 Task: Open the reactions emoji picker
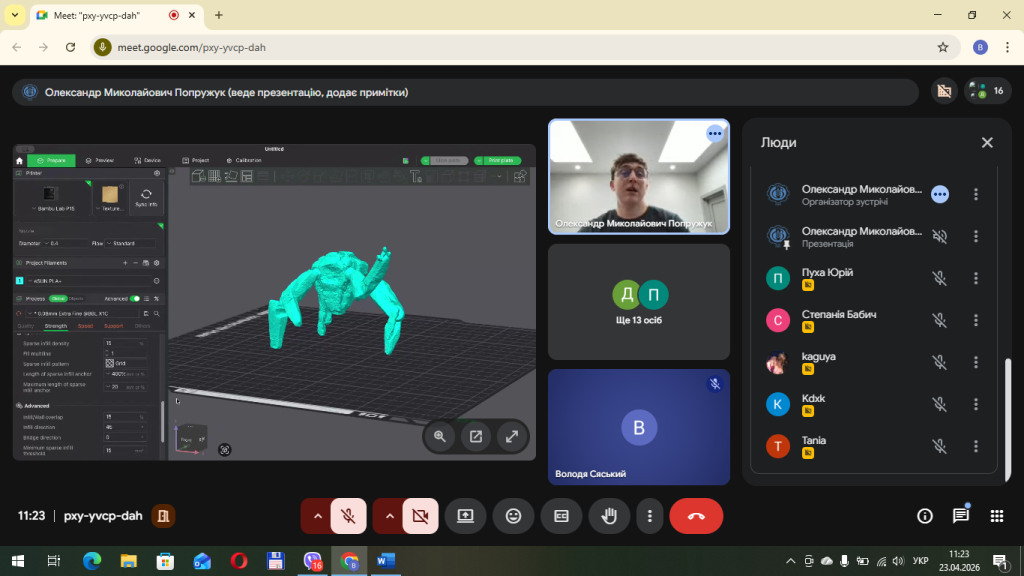click(x=513, y=516)
